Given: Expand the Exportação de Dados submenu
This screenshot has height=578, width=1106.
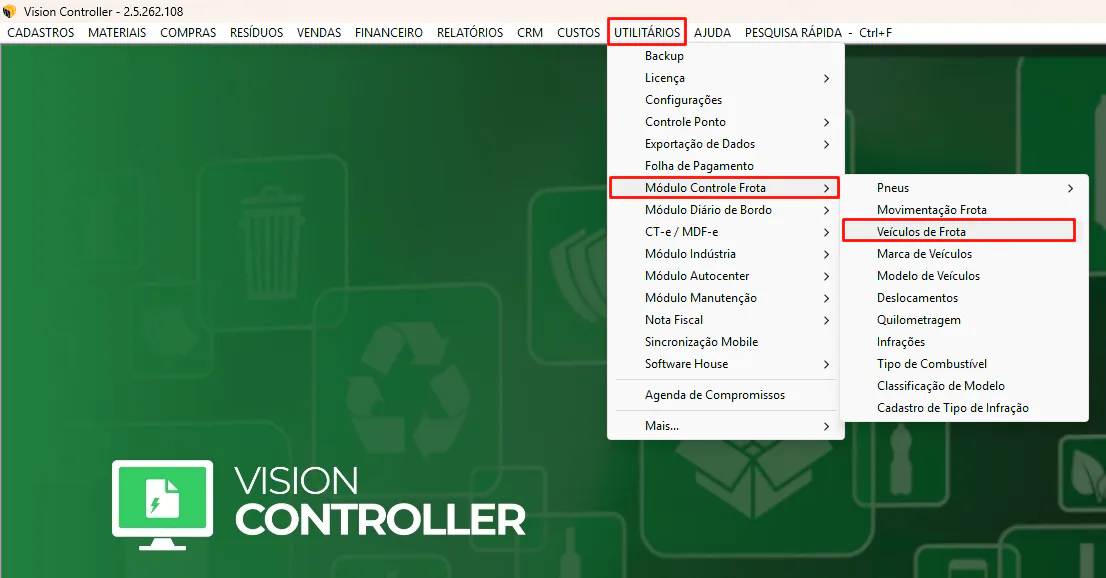Looking at the screenshot, I should click(x=726, y=143).
